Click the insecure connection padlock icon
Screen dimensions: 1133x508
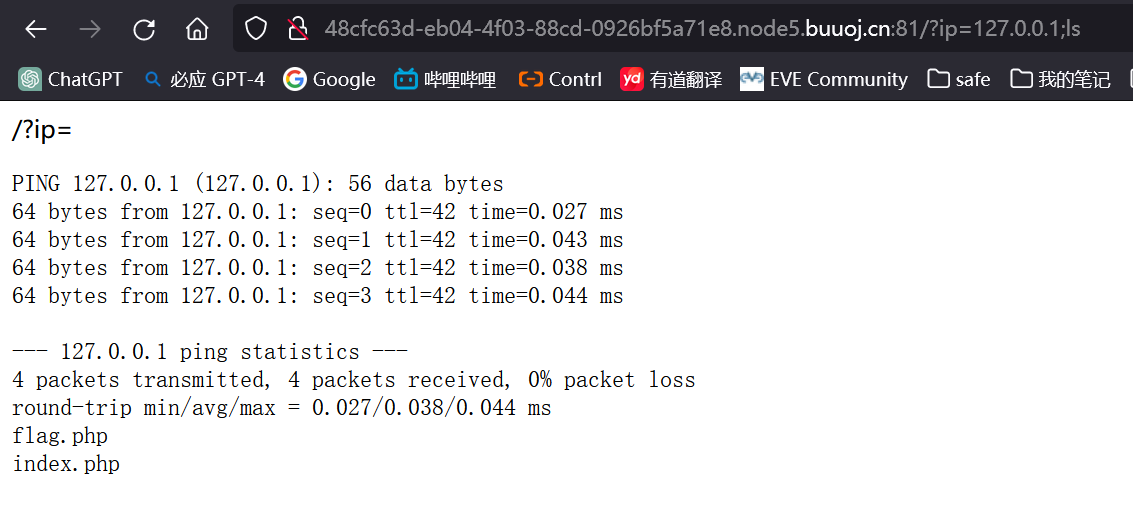point(298,29)
